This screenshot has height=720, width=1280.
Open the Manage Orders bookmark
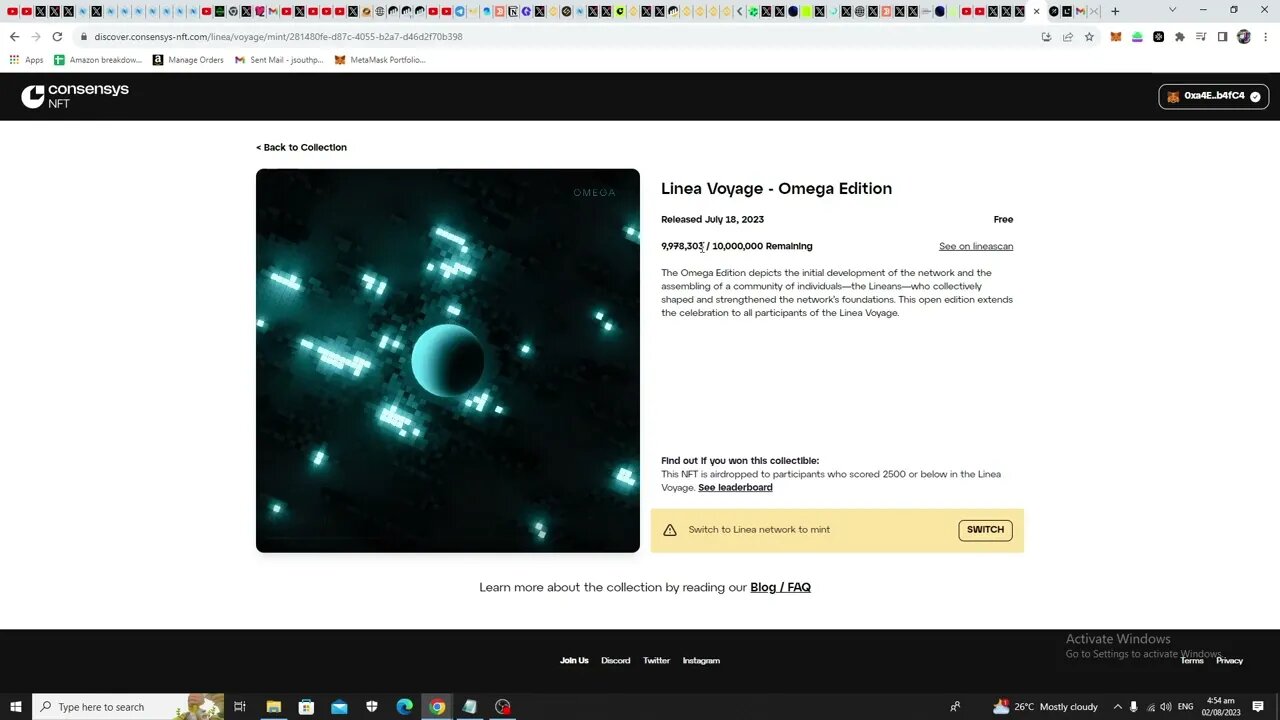188,60
